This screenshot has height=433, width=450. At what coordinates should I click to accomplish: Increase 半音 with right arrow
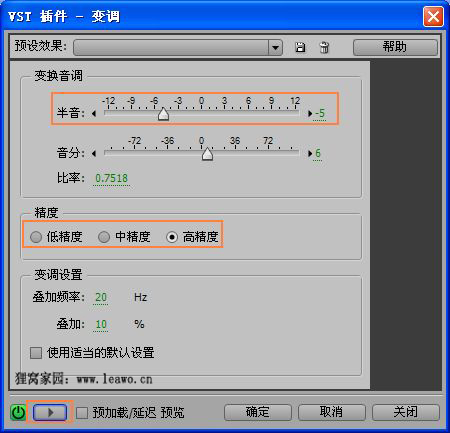coord(310,114)
